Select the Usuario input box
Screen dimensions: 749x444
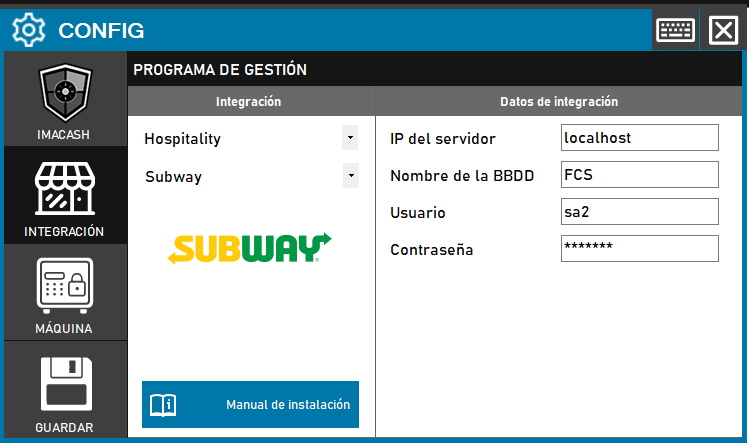click(x=640, y=212)
